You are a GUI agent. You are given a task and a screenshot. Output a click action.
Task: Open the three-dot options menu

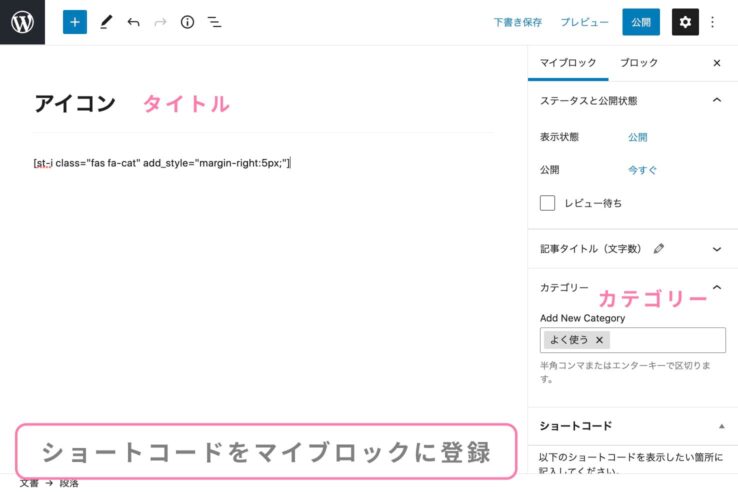[x=712, y=22]
